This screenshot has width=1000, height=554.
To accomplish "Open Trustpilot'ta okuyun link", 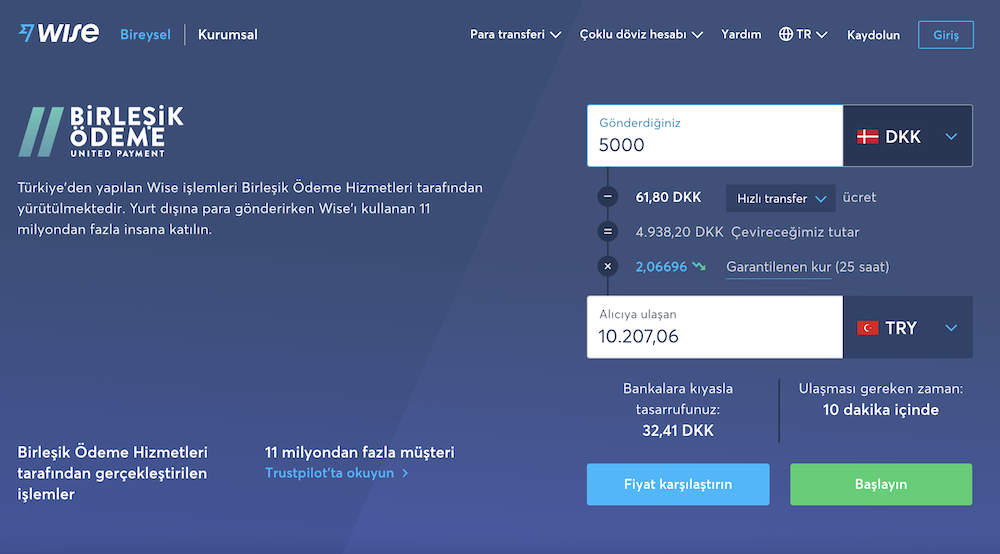I will [336, 473].
